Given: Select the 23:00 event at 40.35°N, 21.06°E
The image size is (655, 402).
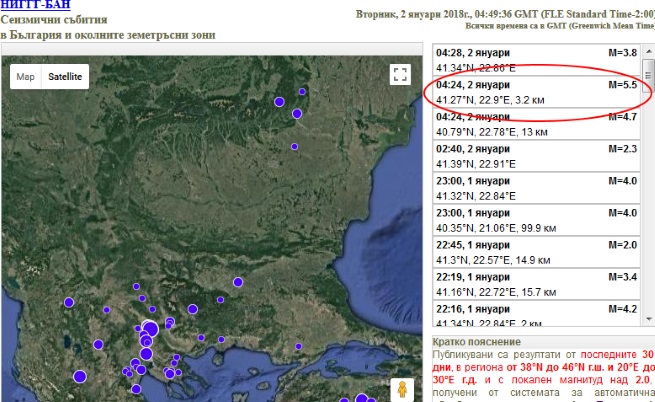Looking at the screenshot, I should 536,220.
